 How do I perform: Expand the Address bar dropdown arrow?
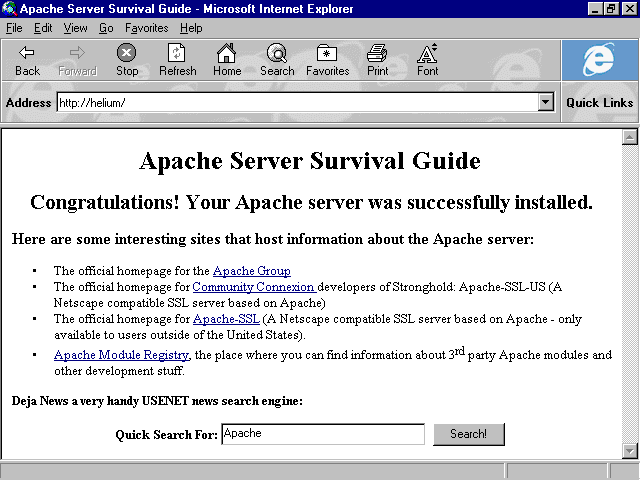pyautogui.click(x=546, y=102)
